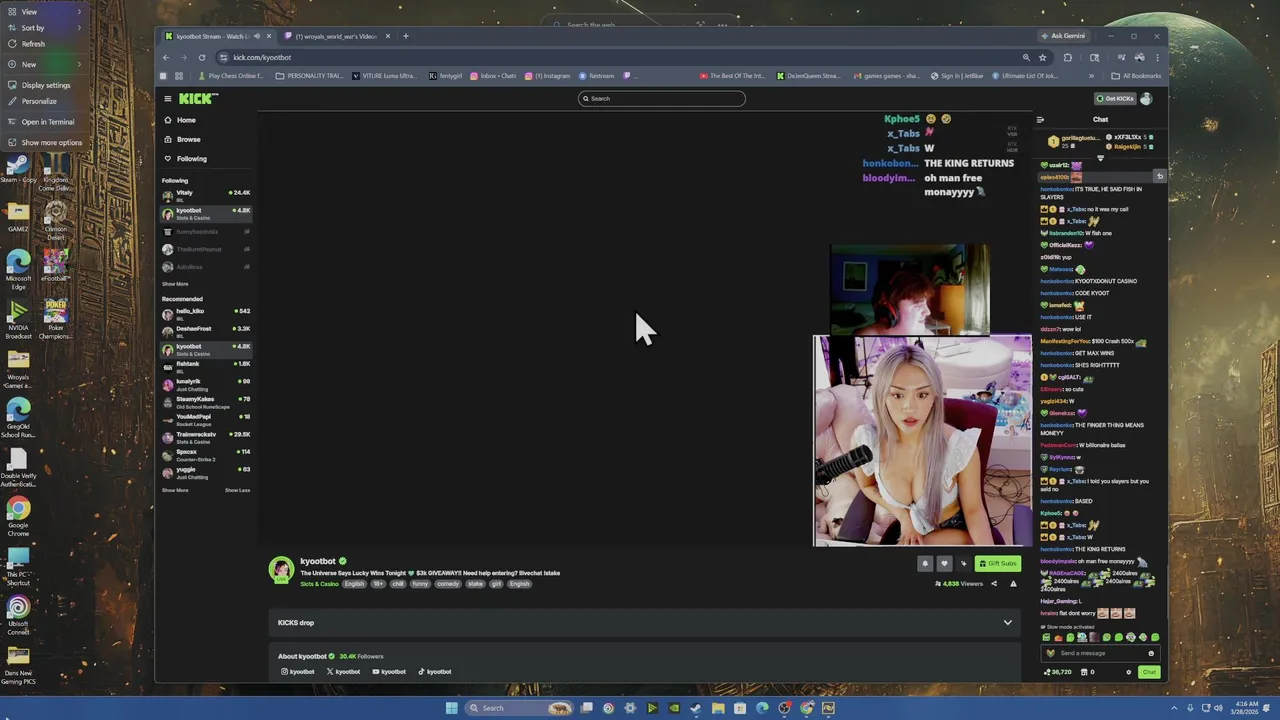The width and height of the screenshot is (1280, 720).
Task: Open kyootbot X profile link
Action: 343,672
